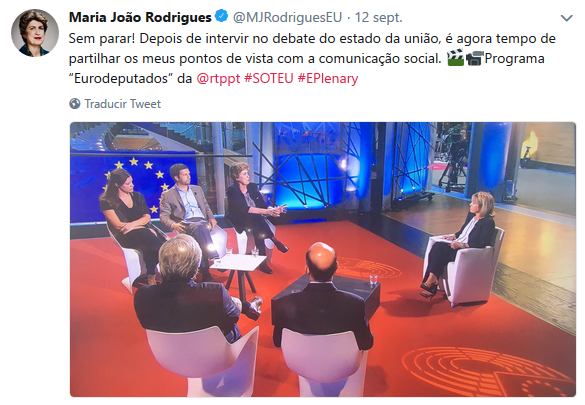Open the TV studio photo

click(323, 259)
